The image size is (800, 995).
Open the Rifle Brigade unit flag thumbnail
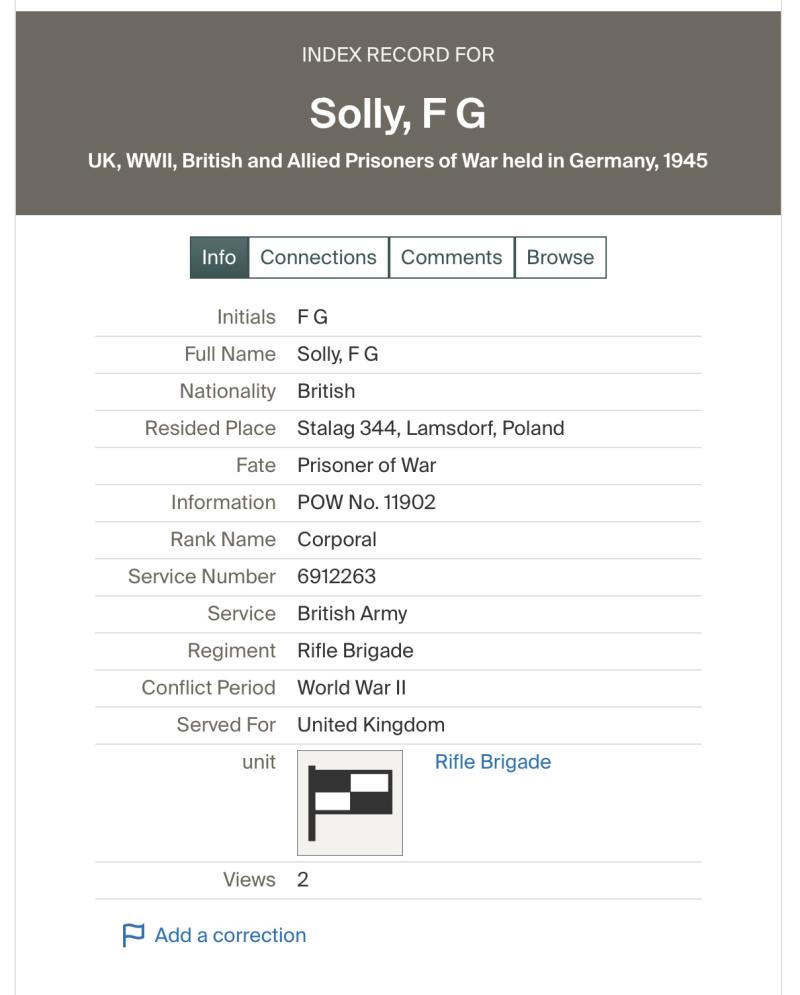point(350,803)
